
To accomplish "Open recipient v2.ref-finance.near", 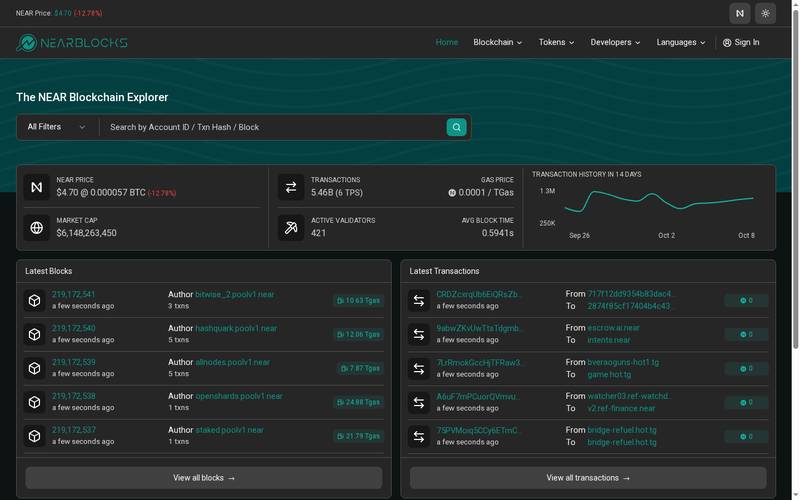I will click(621, 408).
